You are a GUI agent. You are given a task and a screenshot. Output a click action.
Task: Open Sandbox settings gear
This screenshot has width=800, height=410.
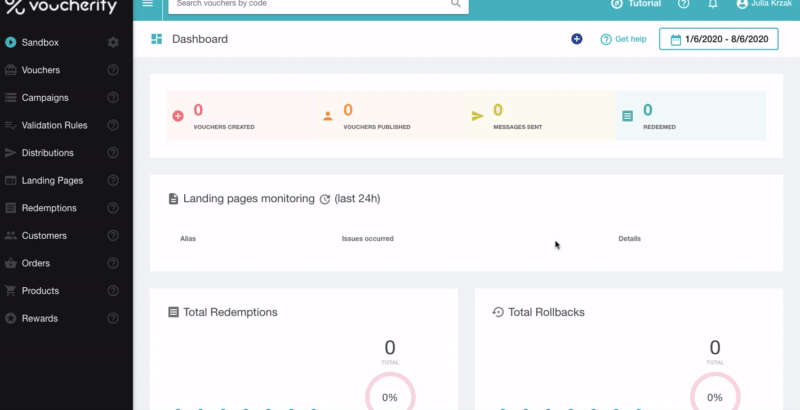(x=113, y=42)
